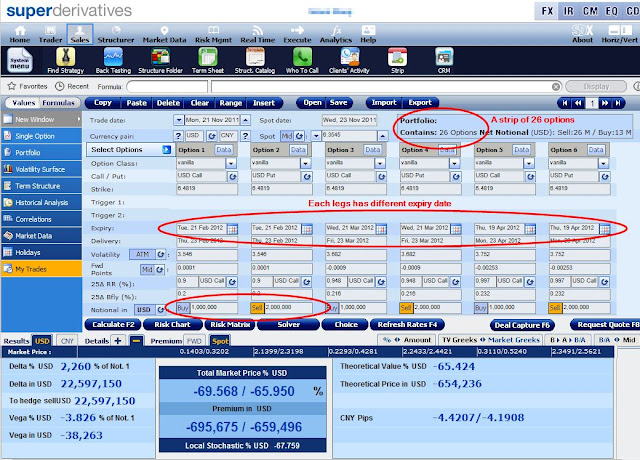Refresh the Spot Mid rate

point(300,136)
